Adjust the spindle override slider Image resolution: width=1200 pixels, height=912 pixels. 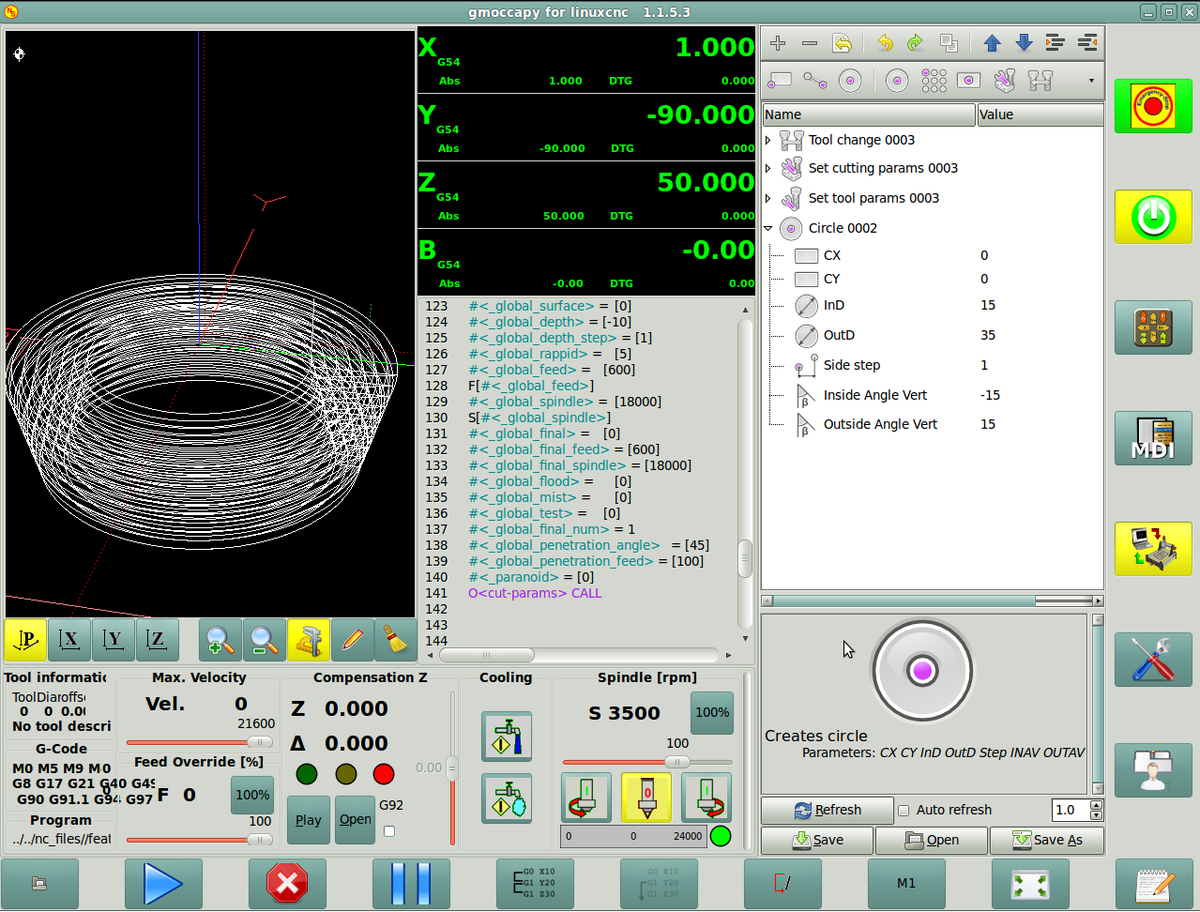click(677, 762)
